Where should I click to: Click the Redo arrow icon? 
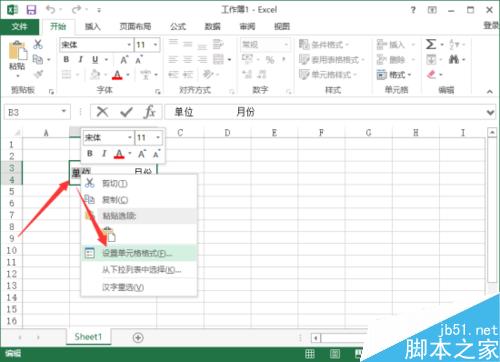coord(76,10)
